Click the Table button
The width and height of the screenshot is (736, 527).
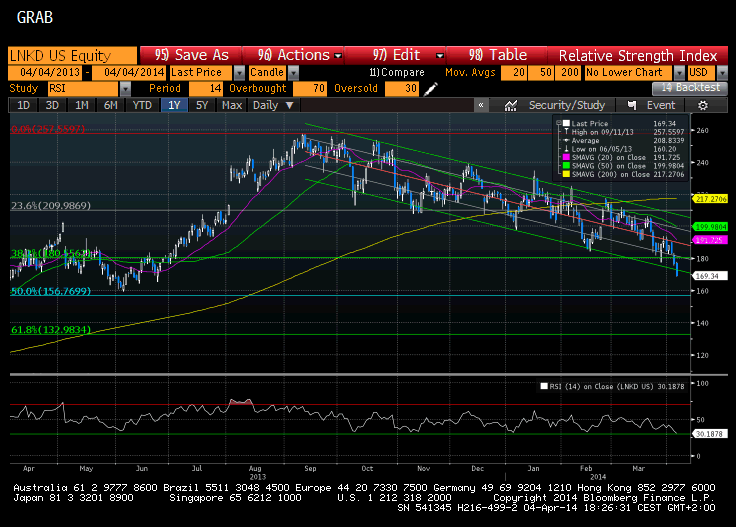(497, 55)
